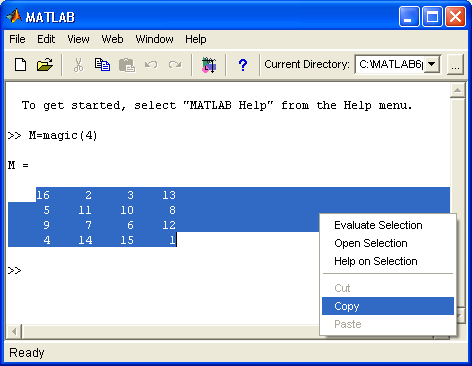Choose Help on Selection in context menu

388,261
